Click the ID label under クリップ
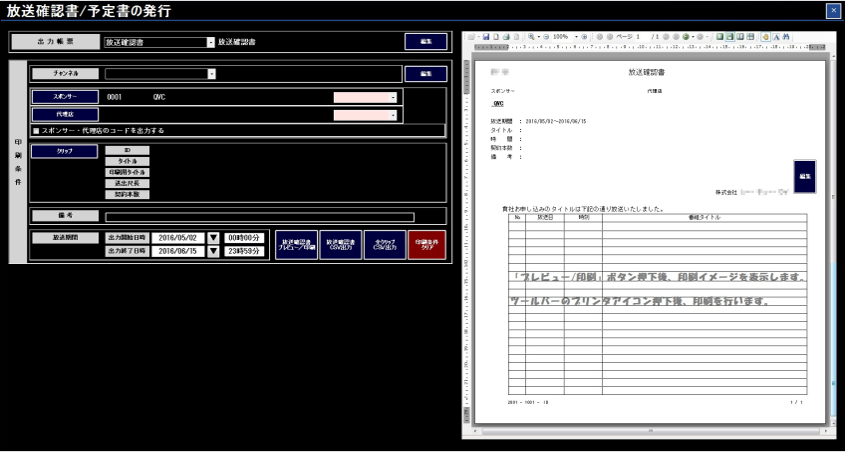Screen dimensions: 845x452 pyautogui.click(x=127, y=150)
